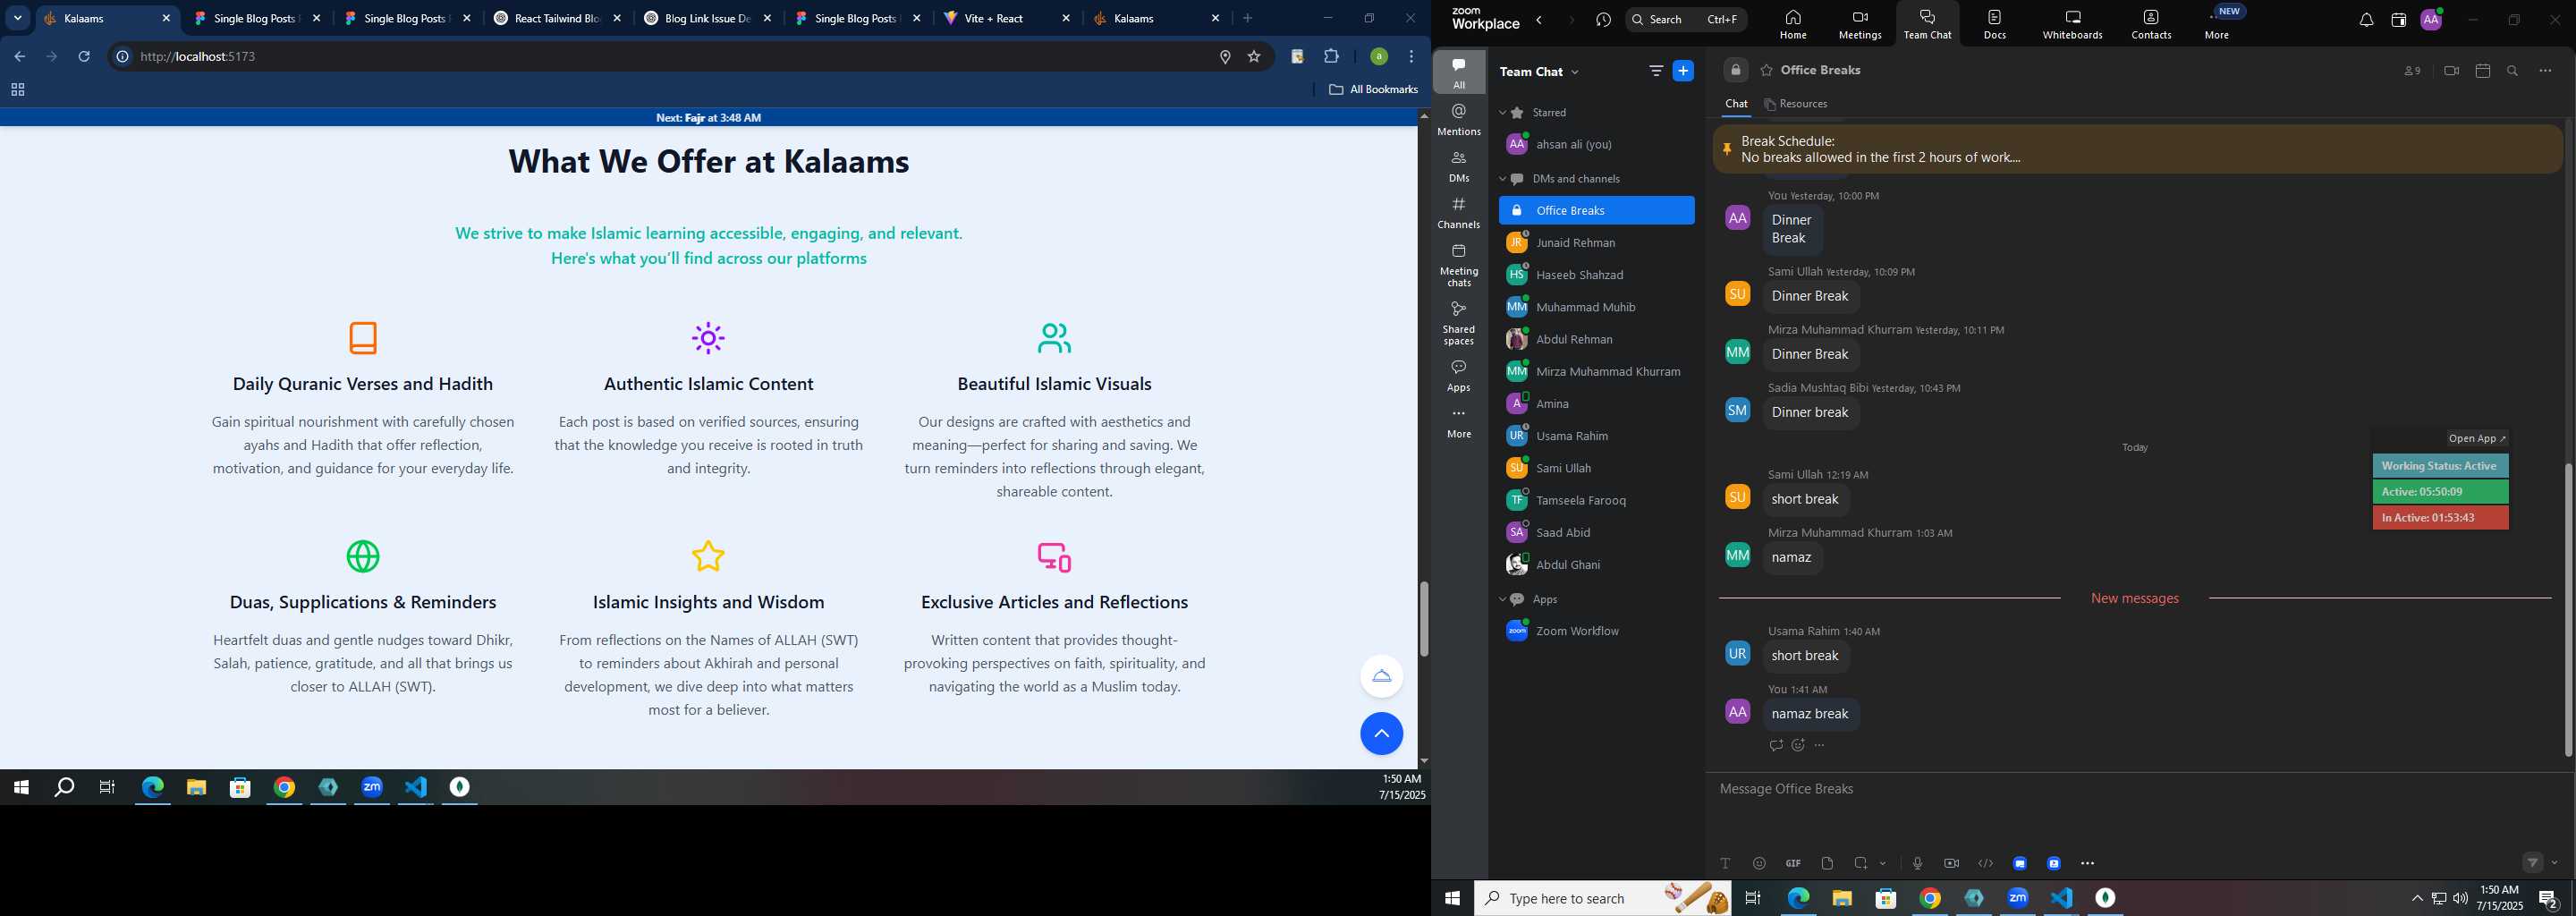Image resolution: width=2576 pixels, height=916 pixels.
Task: Open the Zoom Workflow app chat
Action: click(x=1596, y=631)
